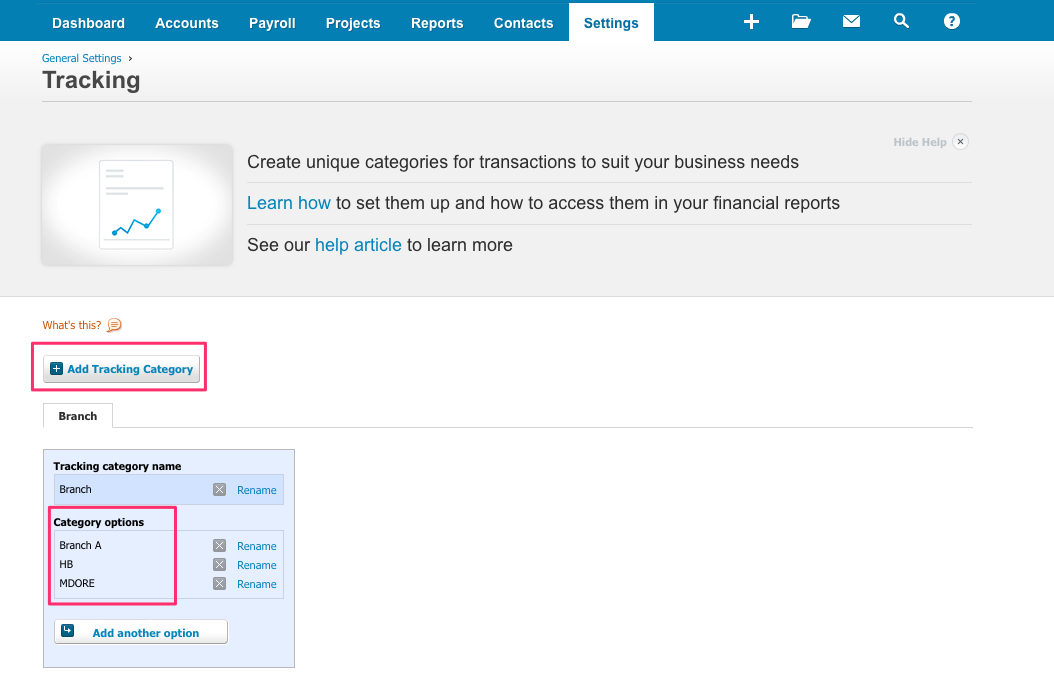This screenshot has width=1054, height=691.
Task: Rename the HB option
Action: pyautogui.click(x=257, y=565)
